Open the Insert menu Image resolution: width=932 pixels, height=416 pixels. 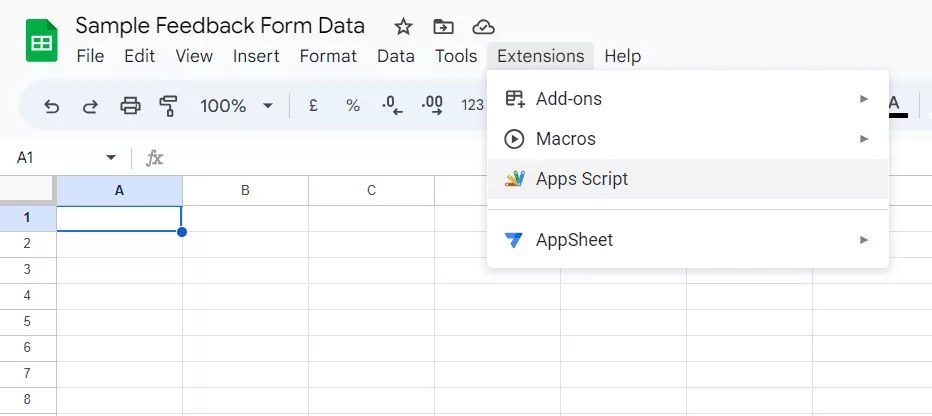(256, 56)
